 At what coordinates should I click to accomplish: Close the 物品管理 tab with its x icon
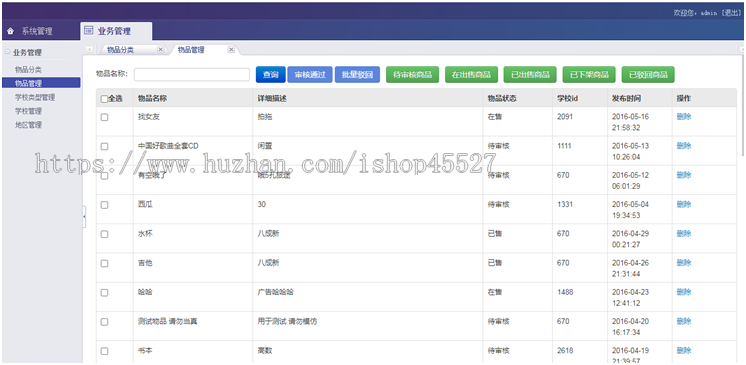231,49
